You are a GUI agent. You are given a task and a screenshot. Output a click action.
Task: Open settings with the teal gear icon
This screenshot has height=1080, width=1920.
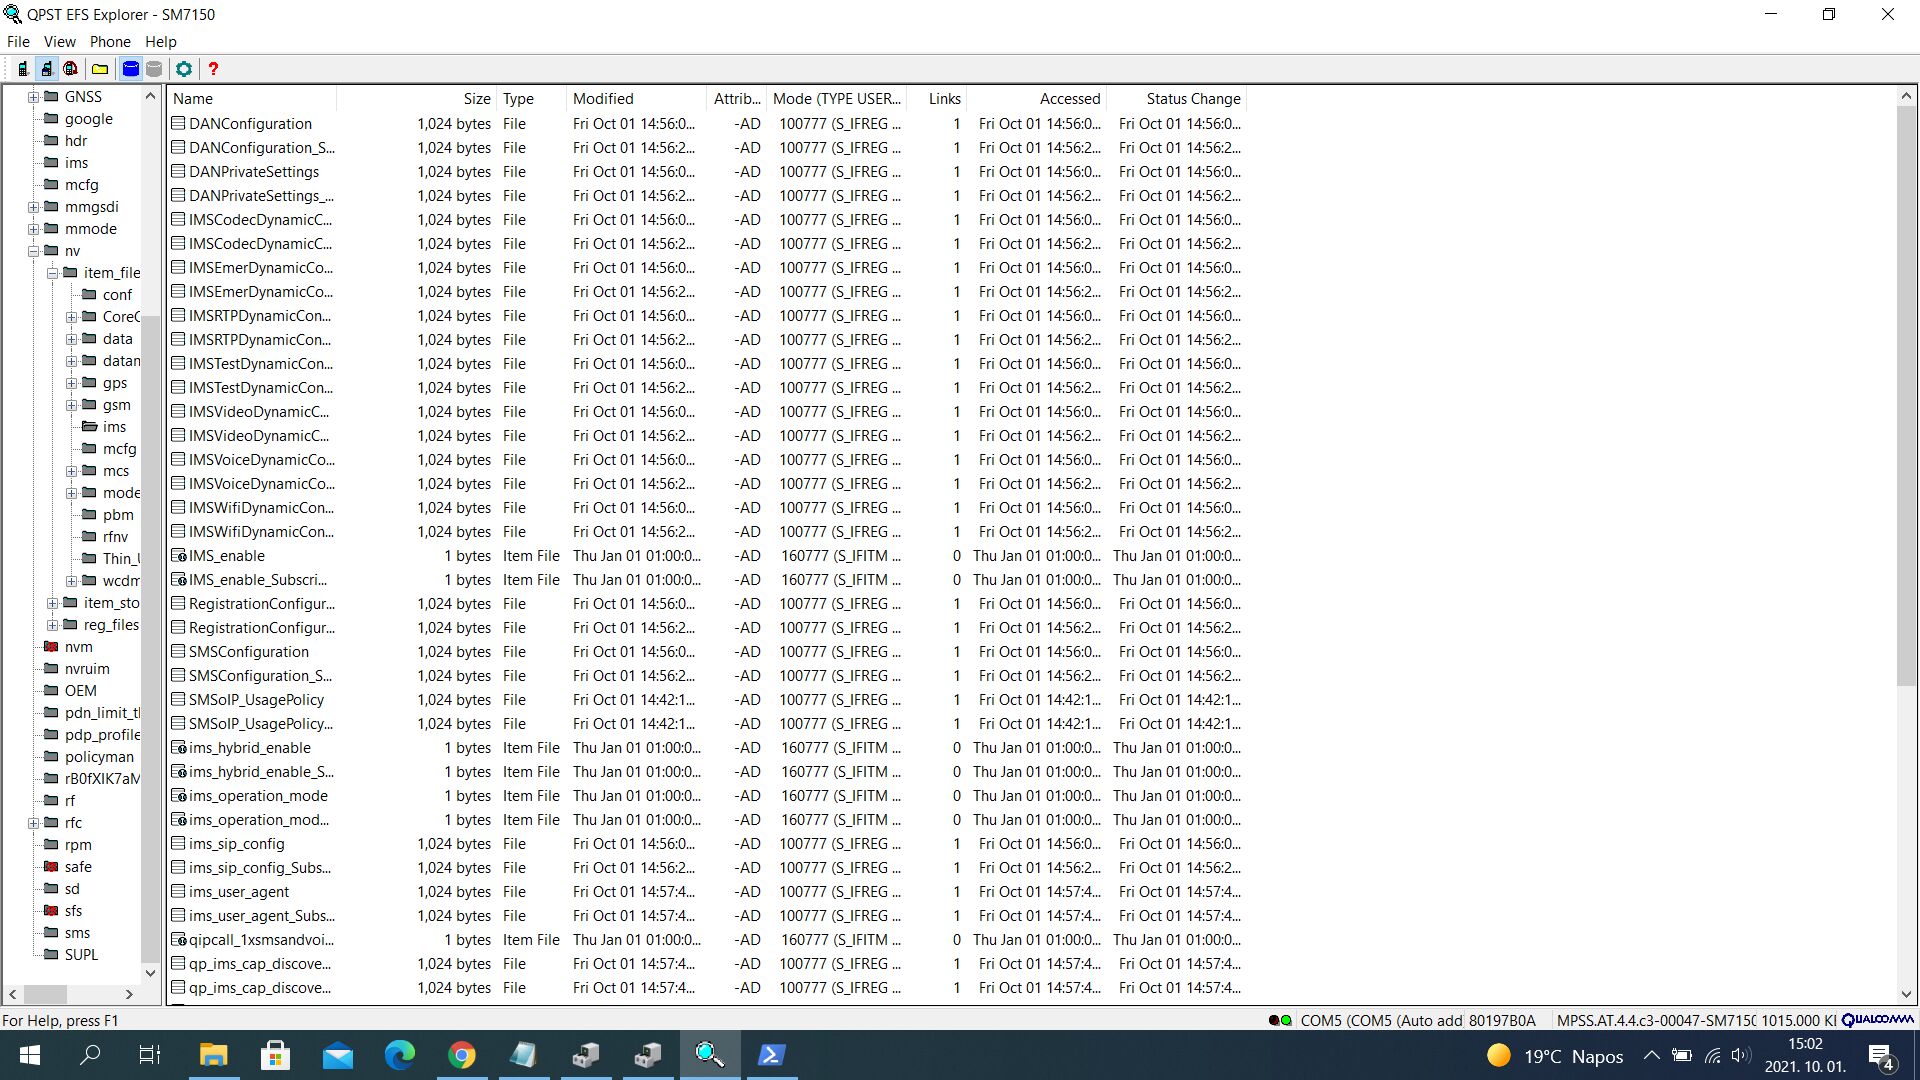click(x=184, y=69)
